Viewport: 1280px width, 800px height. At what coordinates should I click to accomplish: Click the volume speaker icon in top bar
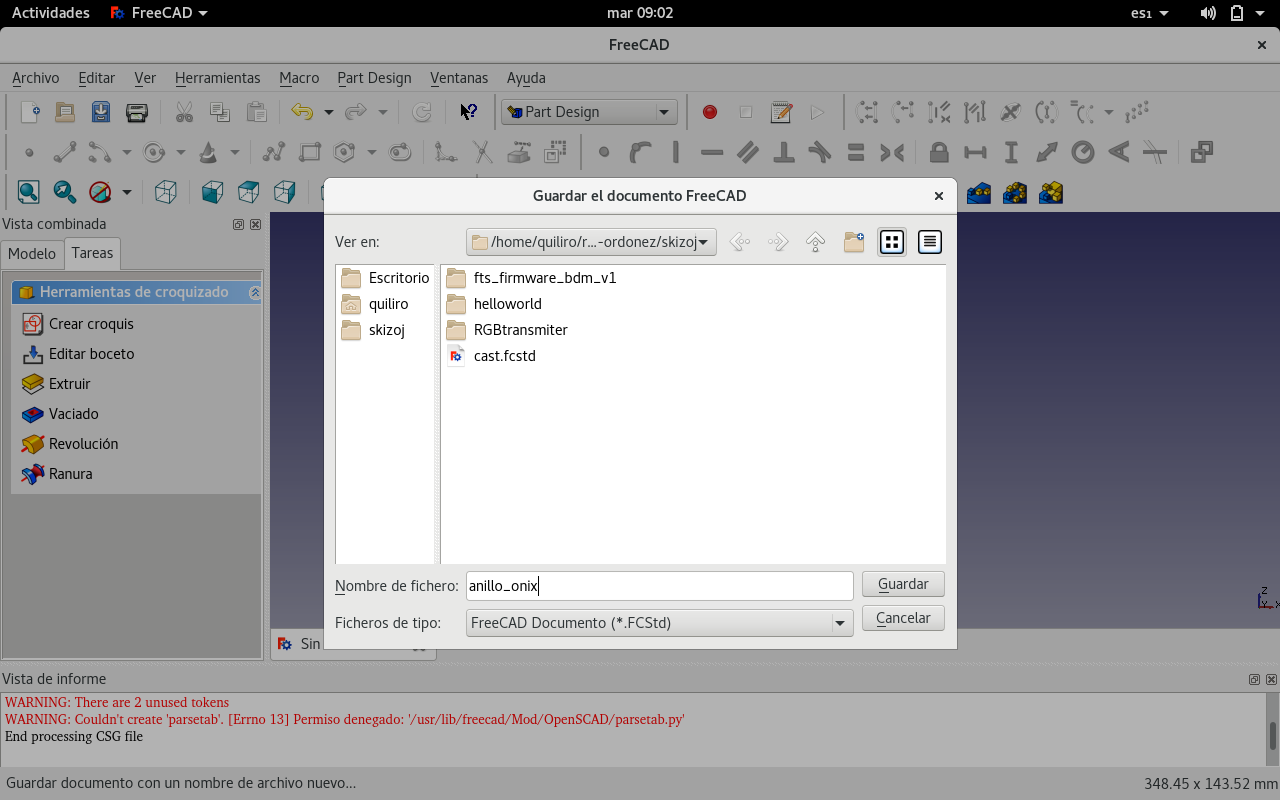click(x=1208, y=13)
